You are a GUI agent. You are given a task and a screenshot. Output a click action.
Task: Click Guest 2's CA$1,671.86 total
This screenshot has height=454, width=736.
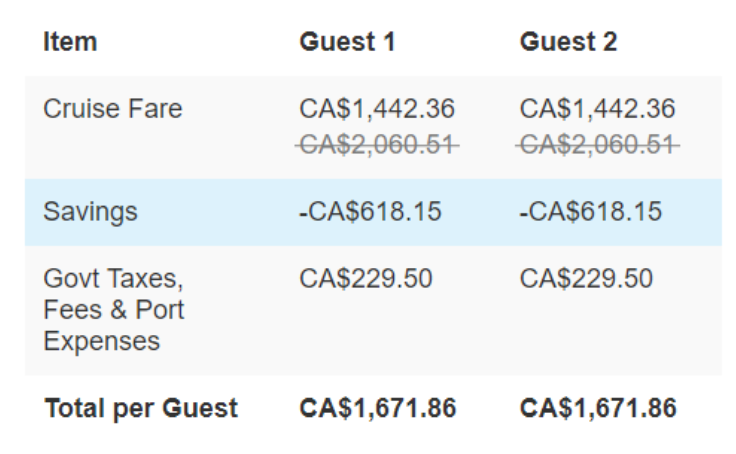coord(598,408)
